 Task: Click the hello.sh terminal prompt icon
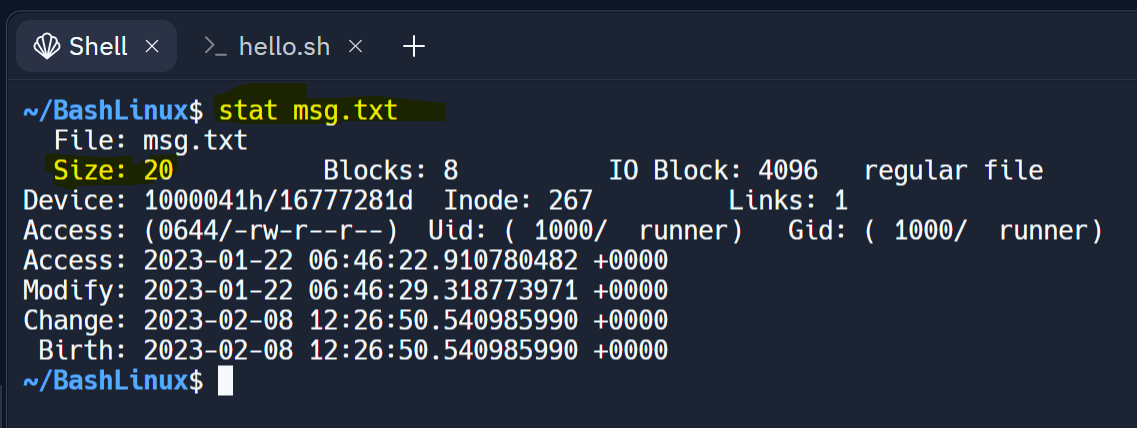[215, 46]
